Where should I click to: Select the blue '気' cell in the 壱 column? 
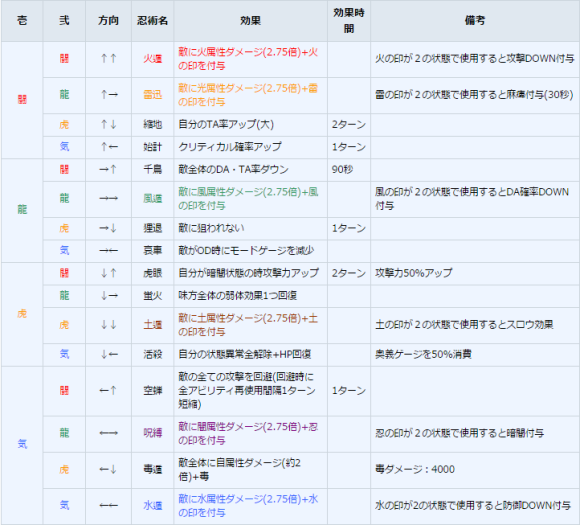(22, 444)
